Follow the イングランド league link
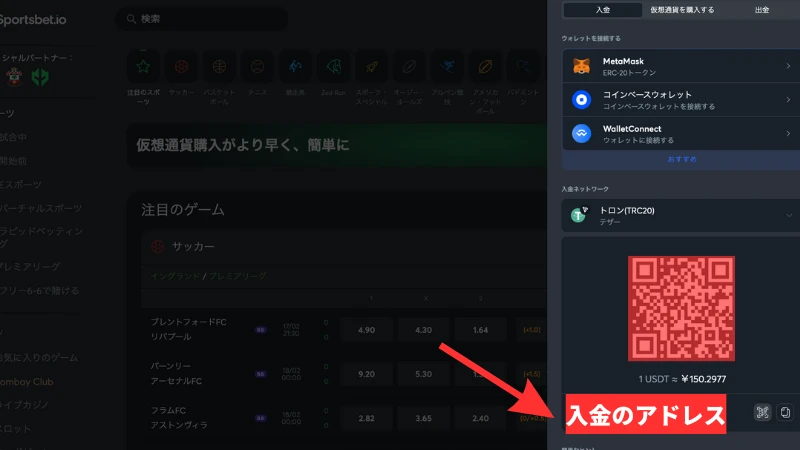 [x=175, y=276]
